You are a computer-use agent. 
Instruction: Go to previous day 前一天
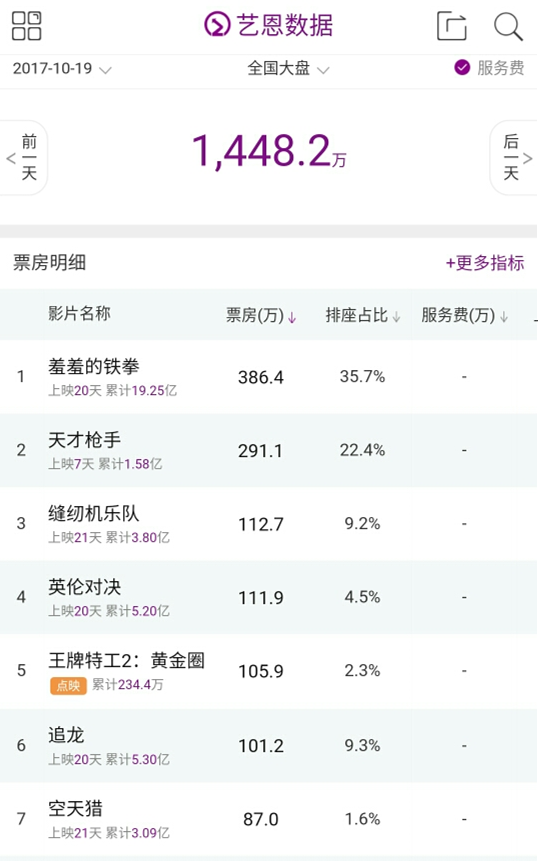tap(24, 158)
